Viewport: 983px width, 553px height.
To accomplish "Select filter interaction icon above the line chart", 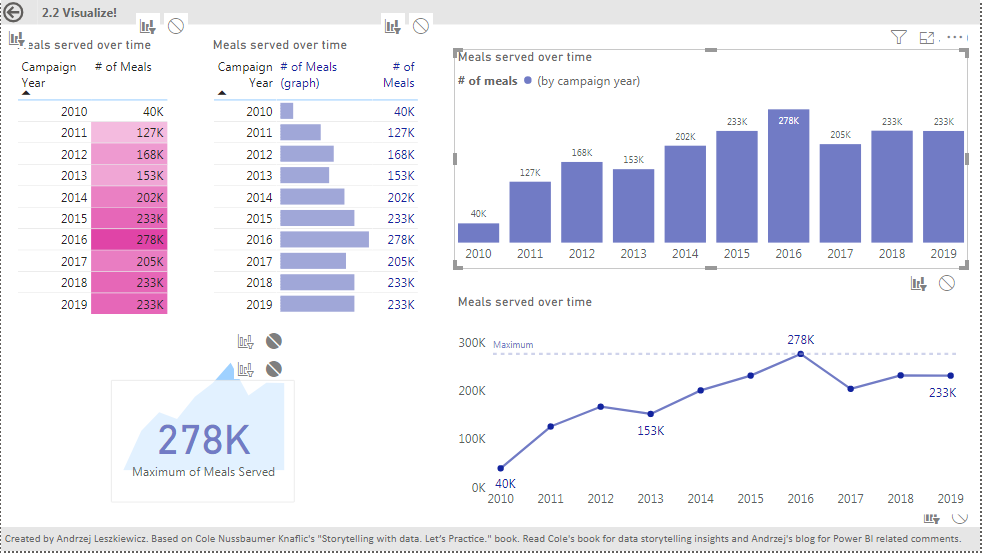I will tap(918, 284).
